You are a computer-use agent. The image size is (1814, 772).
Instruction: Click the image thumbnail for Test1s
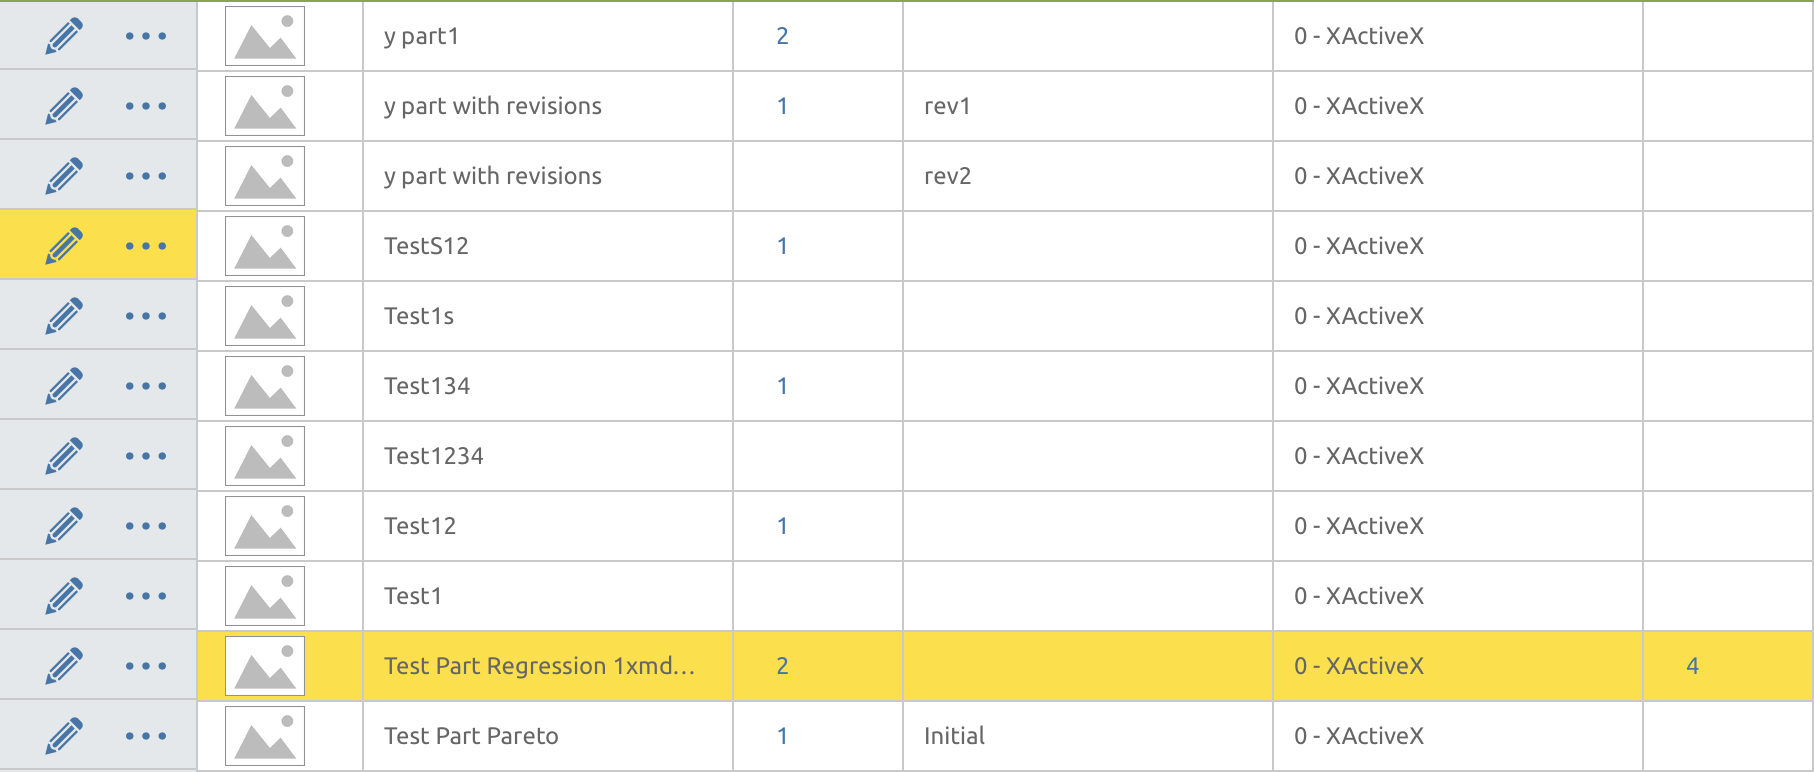coord(265,316)
